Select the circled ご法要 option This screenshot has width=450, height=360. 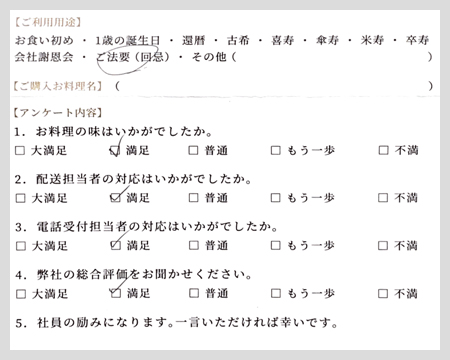[x=133, y=57]
